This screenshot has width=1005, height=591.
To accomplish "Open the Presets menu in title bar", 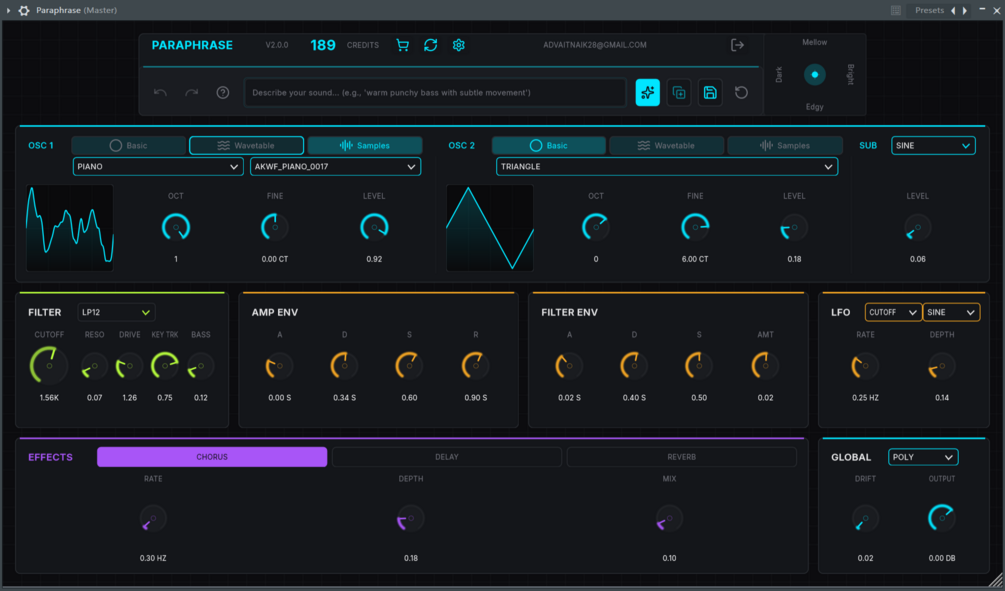I will 929,10.
